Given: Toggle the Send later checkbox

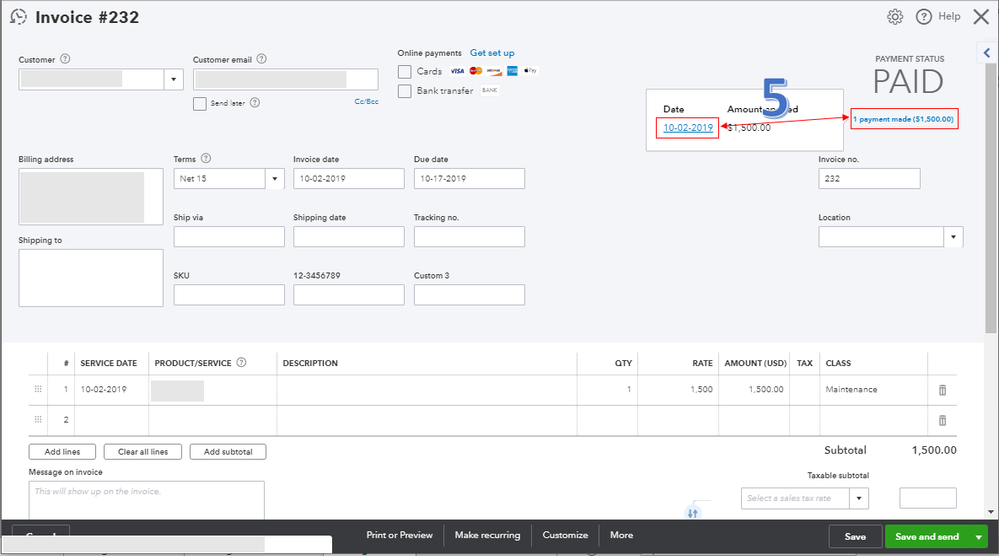Looking at the screenshot, I should click(200, 103).
